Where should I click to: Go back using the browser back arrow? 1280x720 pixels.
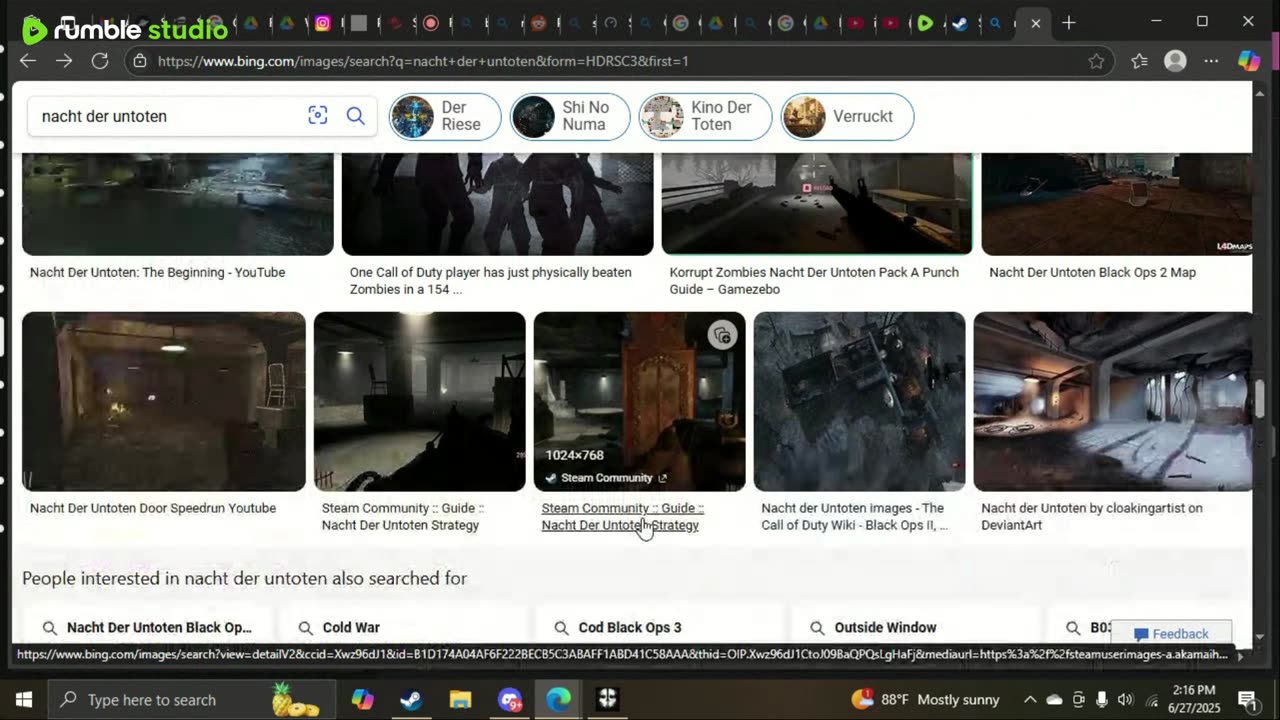tap(28, 61)
